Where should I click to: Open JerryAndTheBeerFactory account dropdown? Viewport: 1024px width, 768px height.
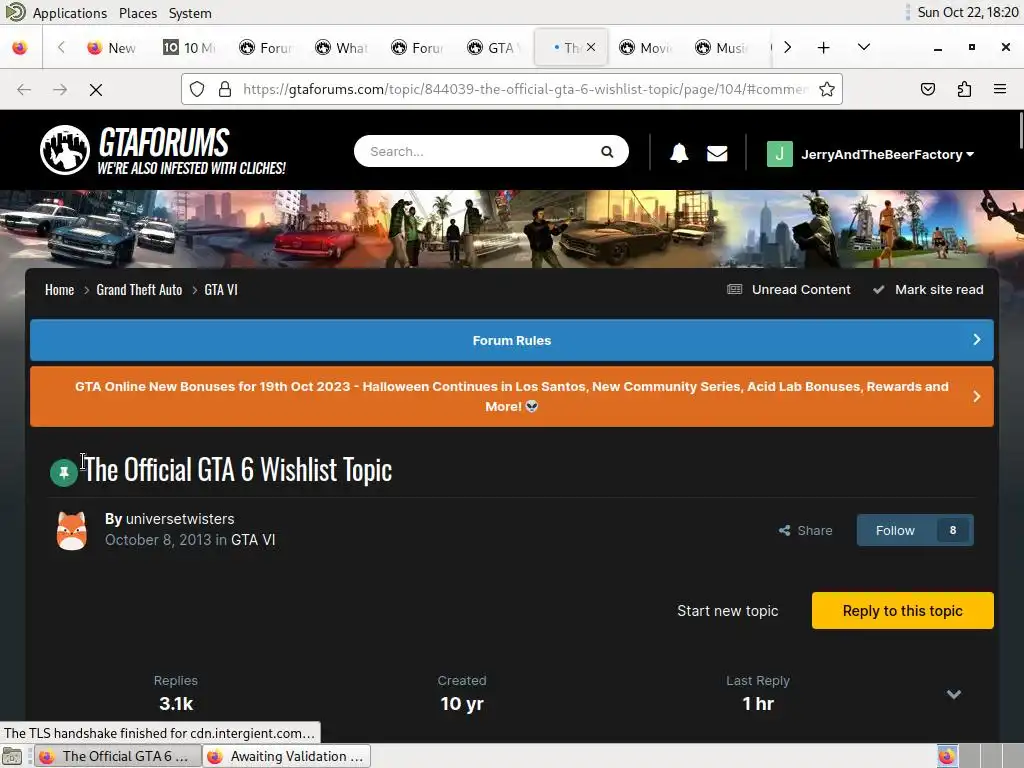[x=888, y=155]
